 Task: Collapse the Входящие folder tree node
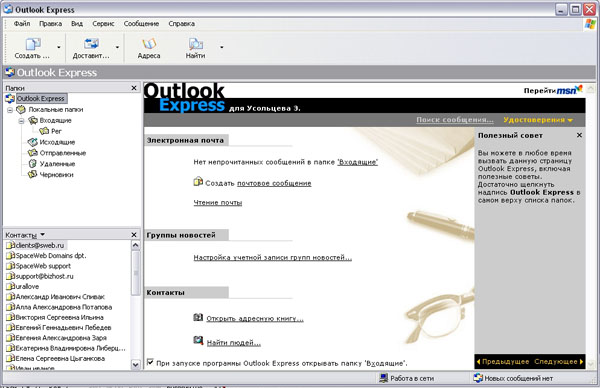tap(21, 121)
